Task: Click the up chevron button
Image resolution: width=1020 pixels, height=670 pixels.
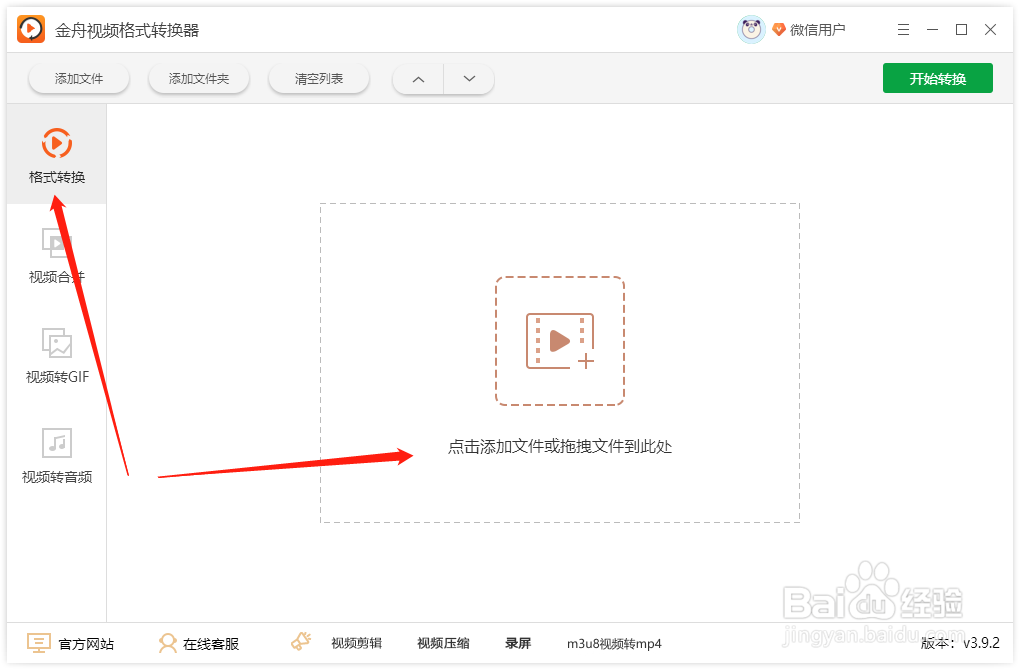Action: [417, 78]
